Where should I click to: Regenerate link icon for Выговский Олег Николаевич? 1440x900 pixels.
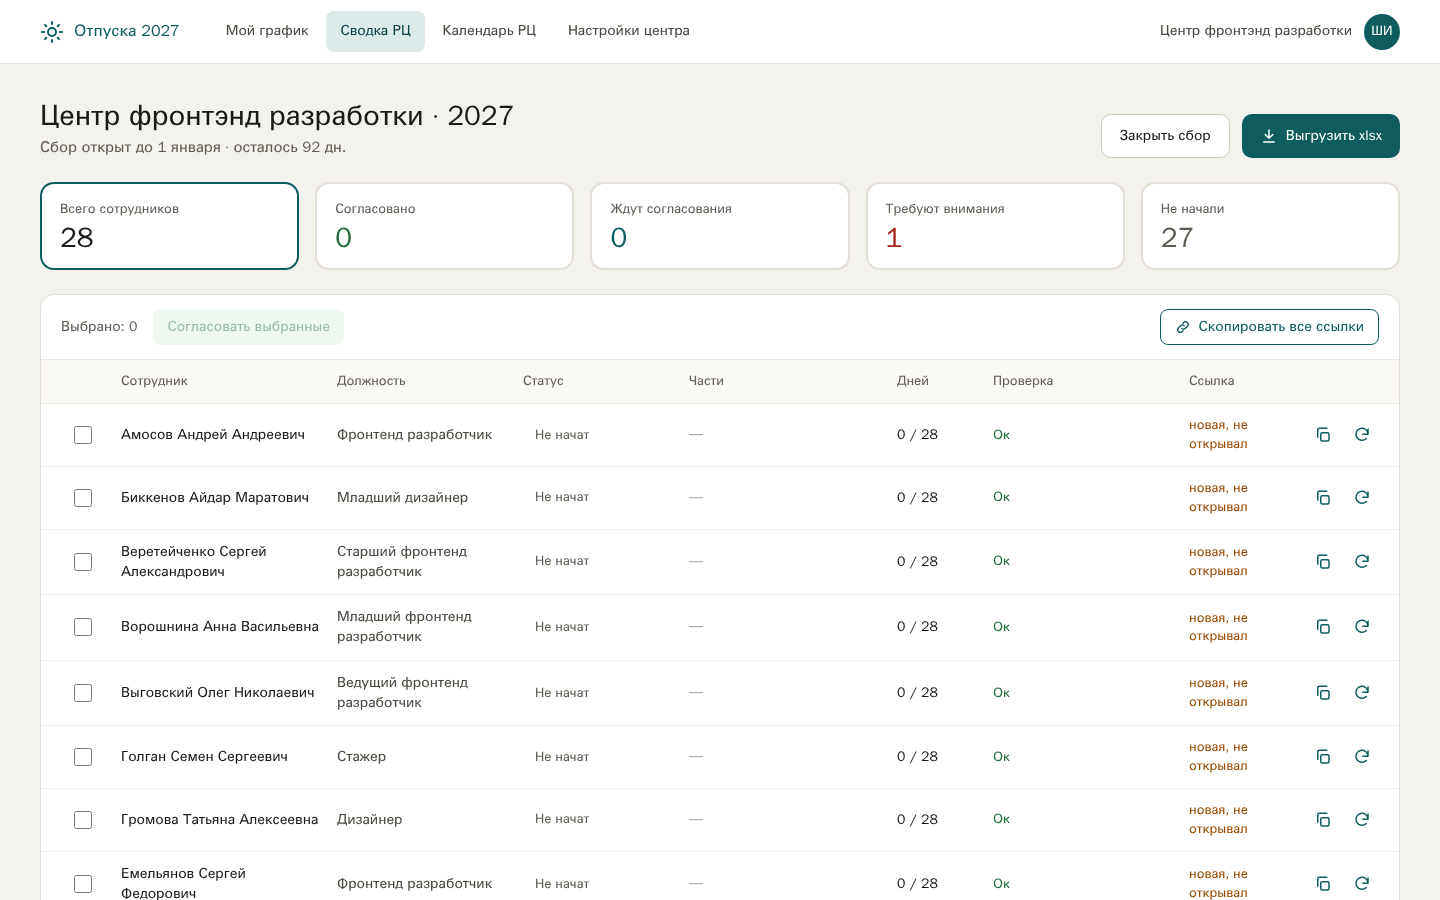point(1362,693)
